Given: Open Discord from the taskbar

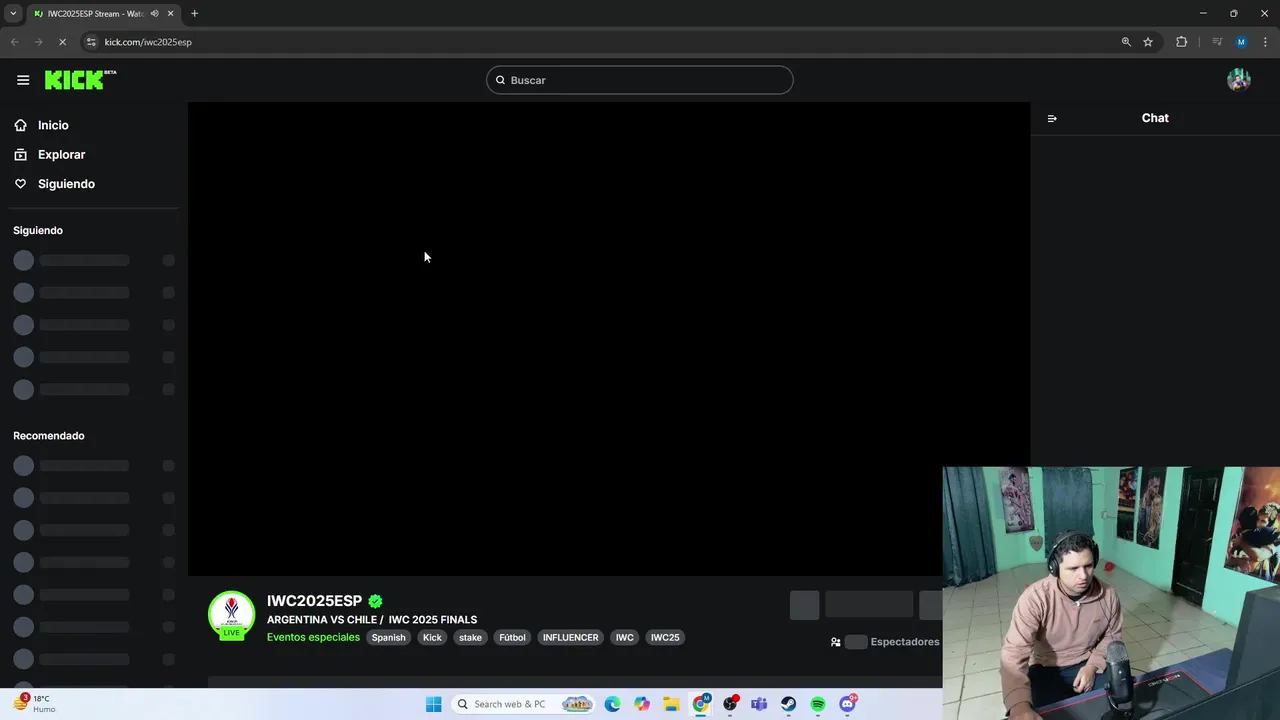Looking at the screenshot, I should 847,704.
